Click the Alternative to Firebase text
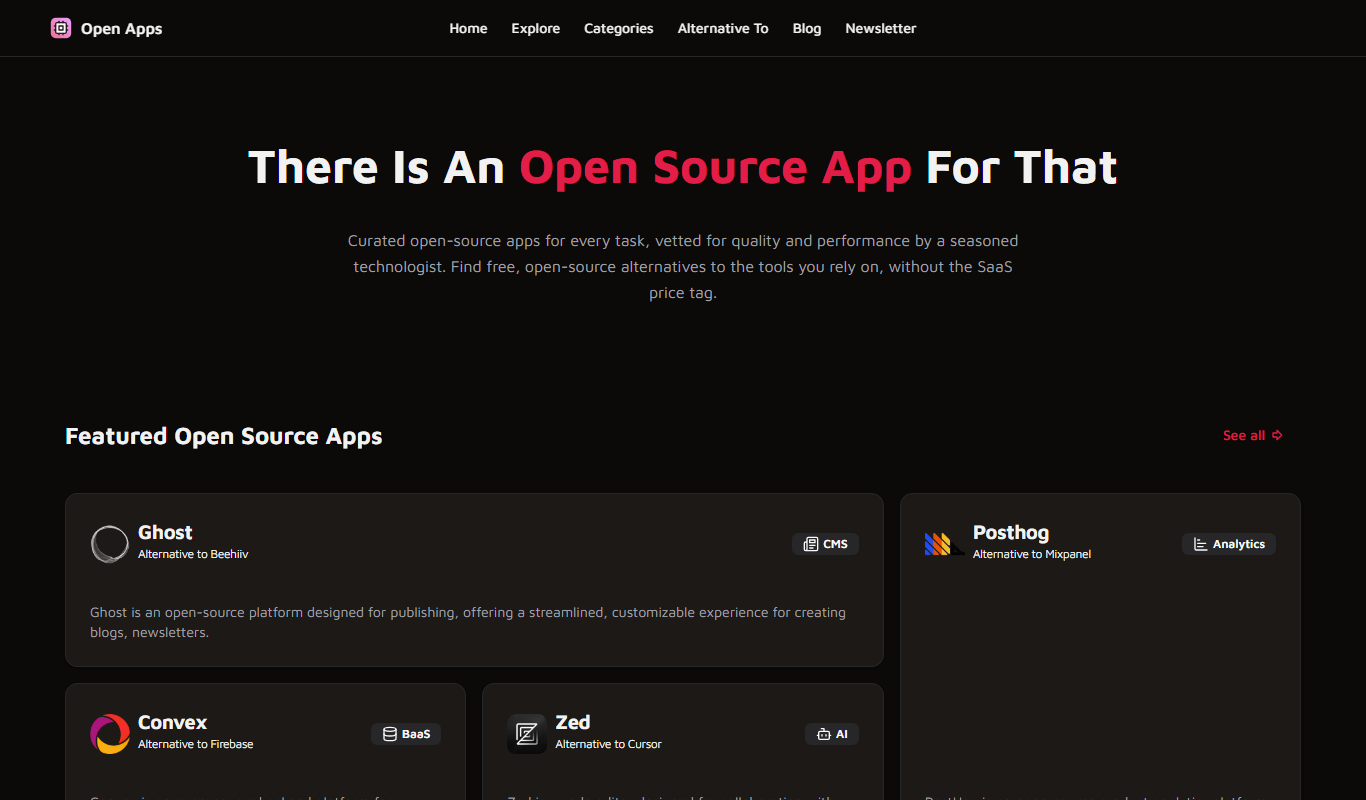Viewport: 1366px width, 800px height. click(x=196, y=744)
